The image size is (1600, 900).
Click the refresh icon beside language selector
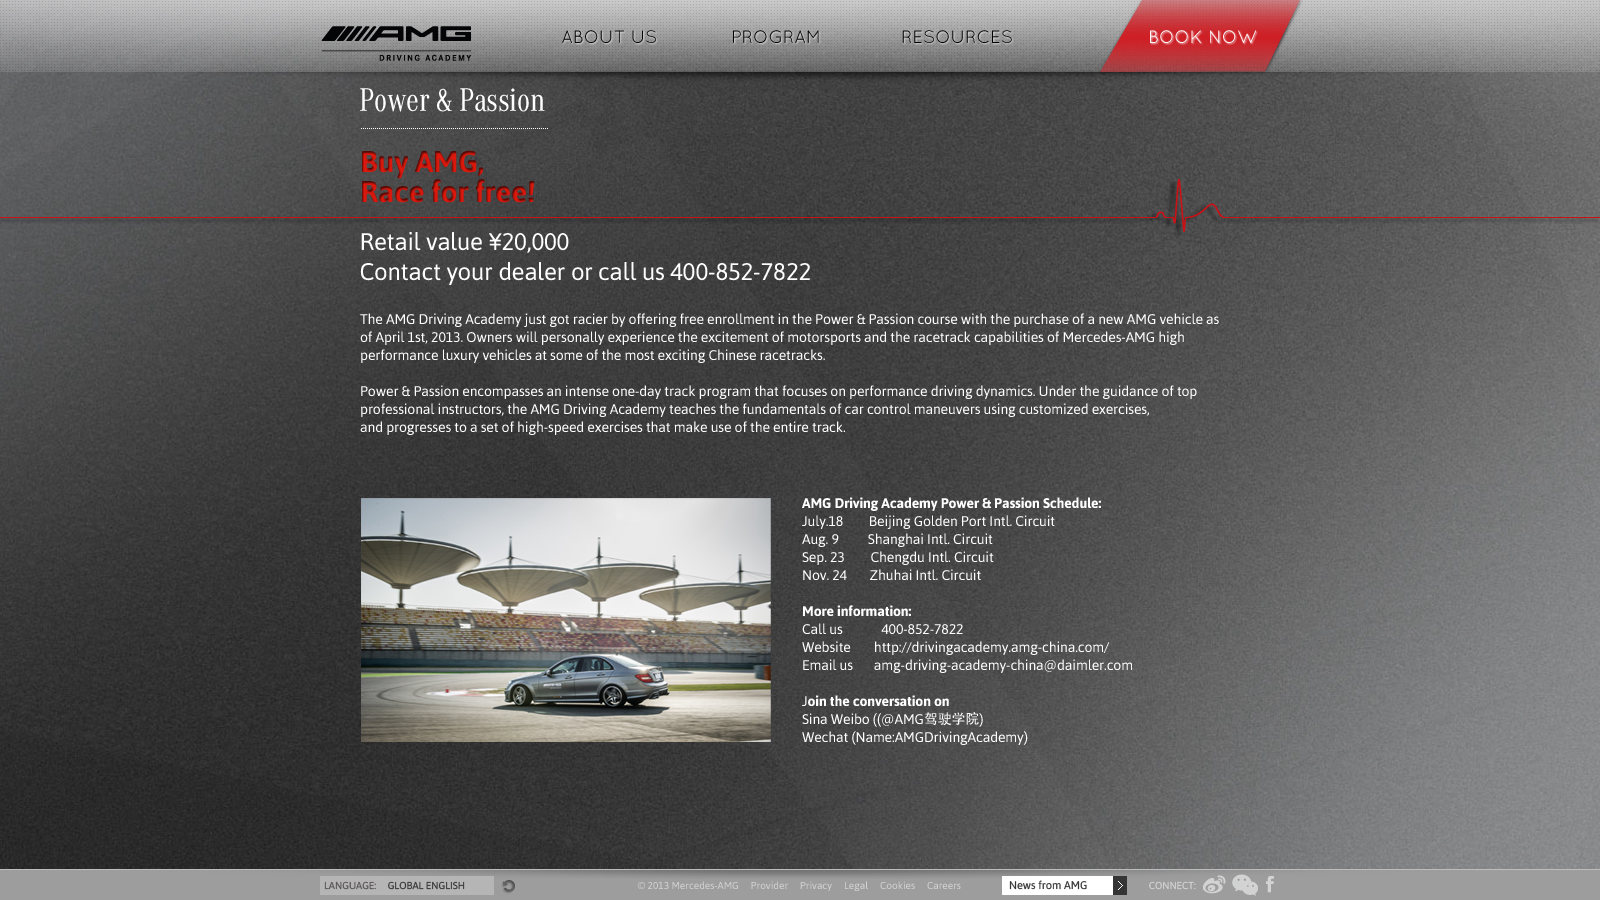click(x=509, y=885)
